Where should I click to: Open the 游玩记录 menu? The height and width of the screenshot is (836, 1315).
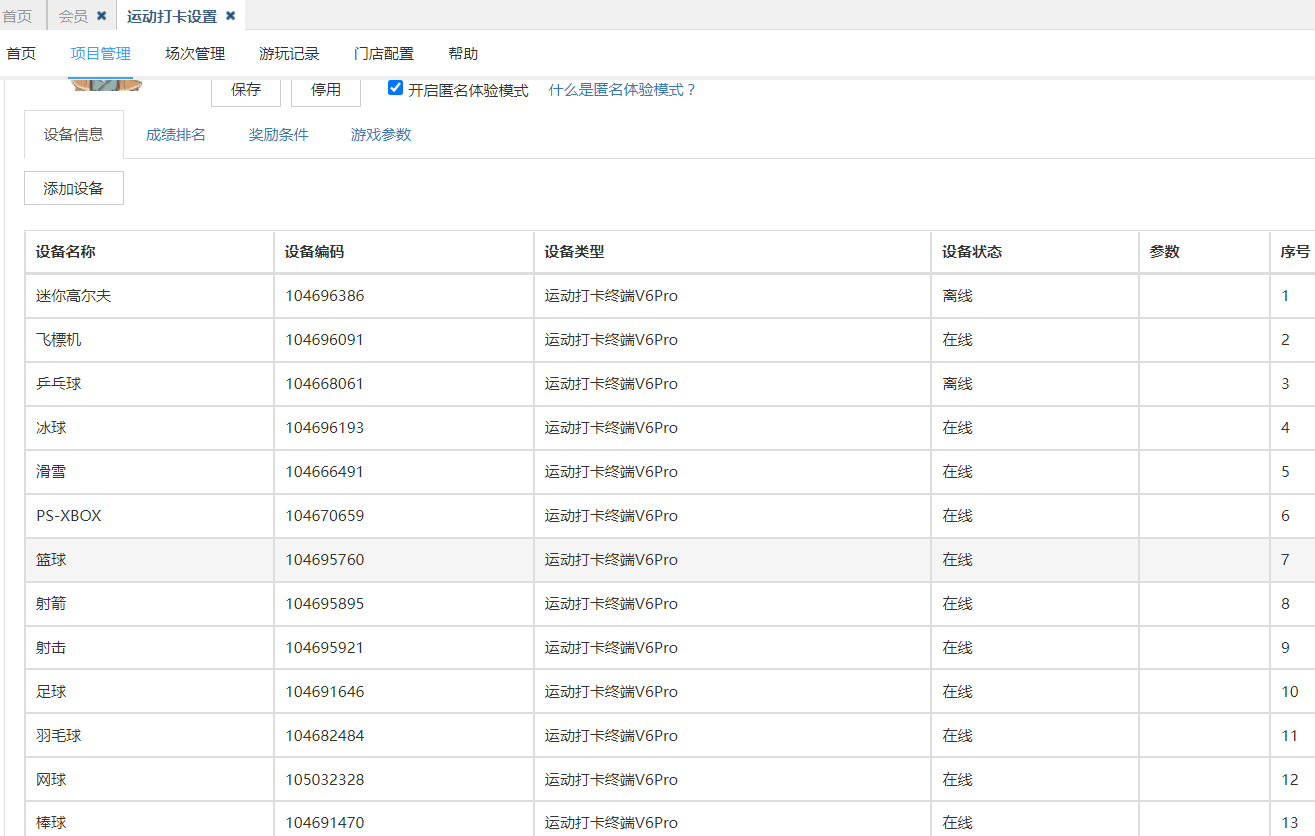289,54
